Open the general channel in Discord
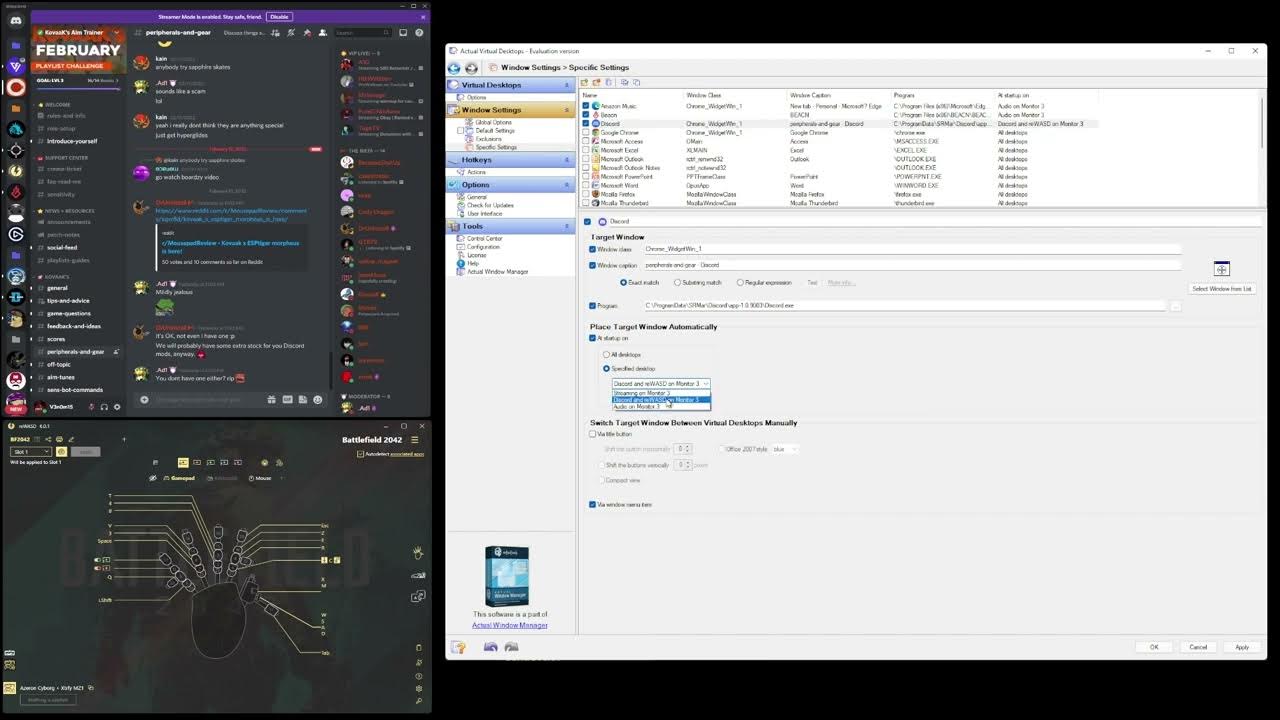Viewport: 1280px width, 720px height. (x=57, y=287)
